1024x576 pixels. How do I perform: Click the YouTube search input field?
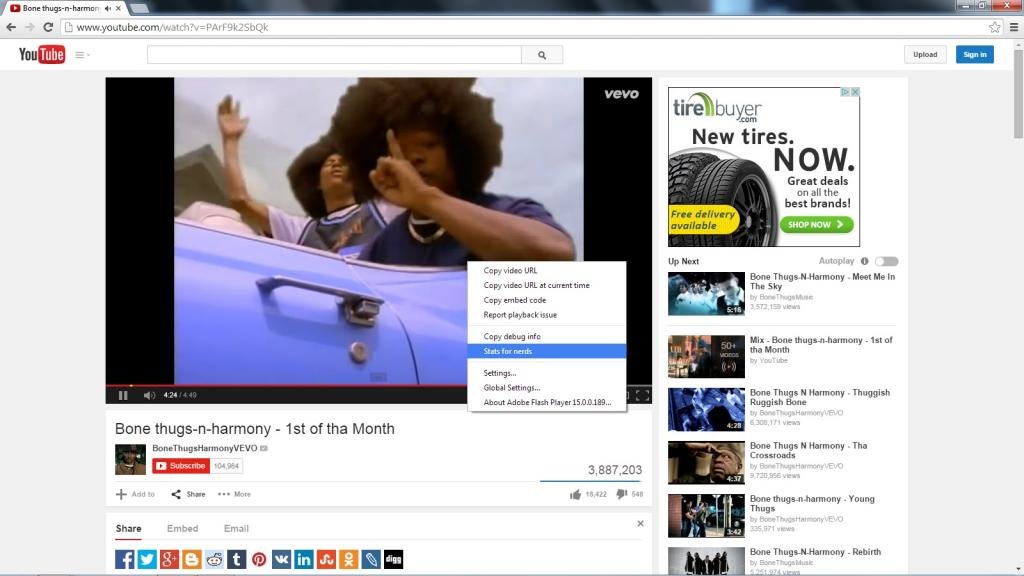[x=334, y=55]
